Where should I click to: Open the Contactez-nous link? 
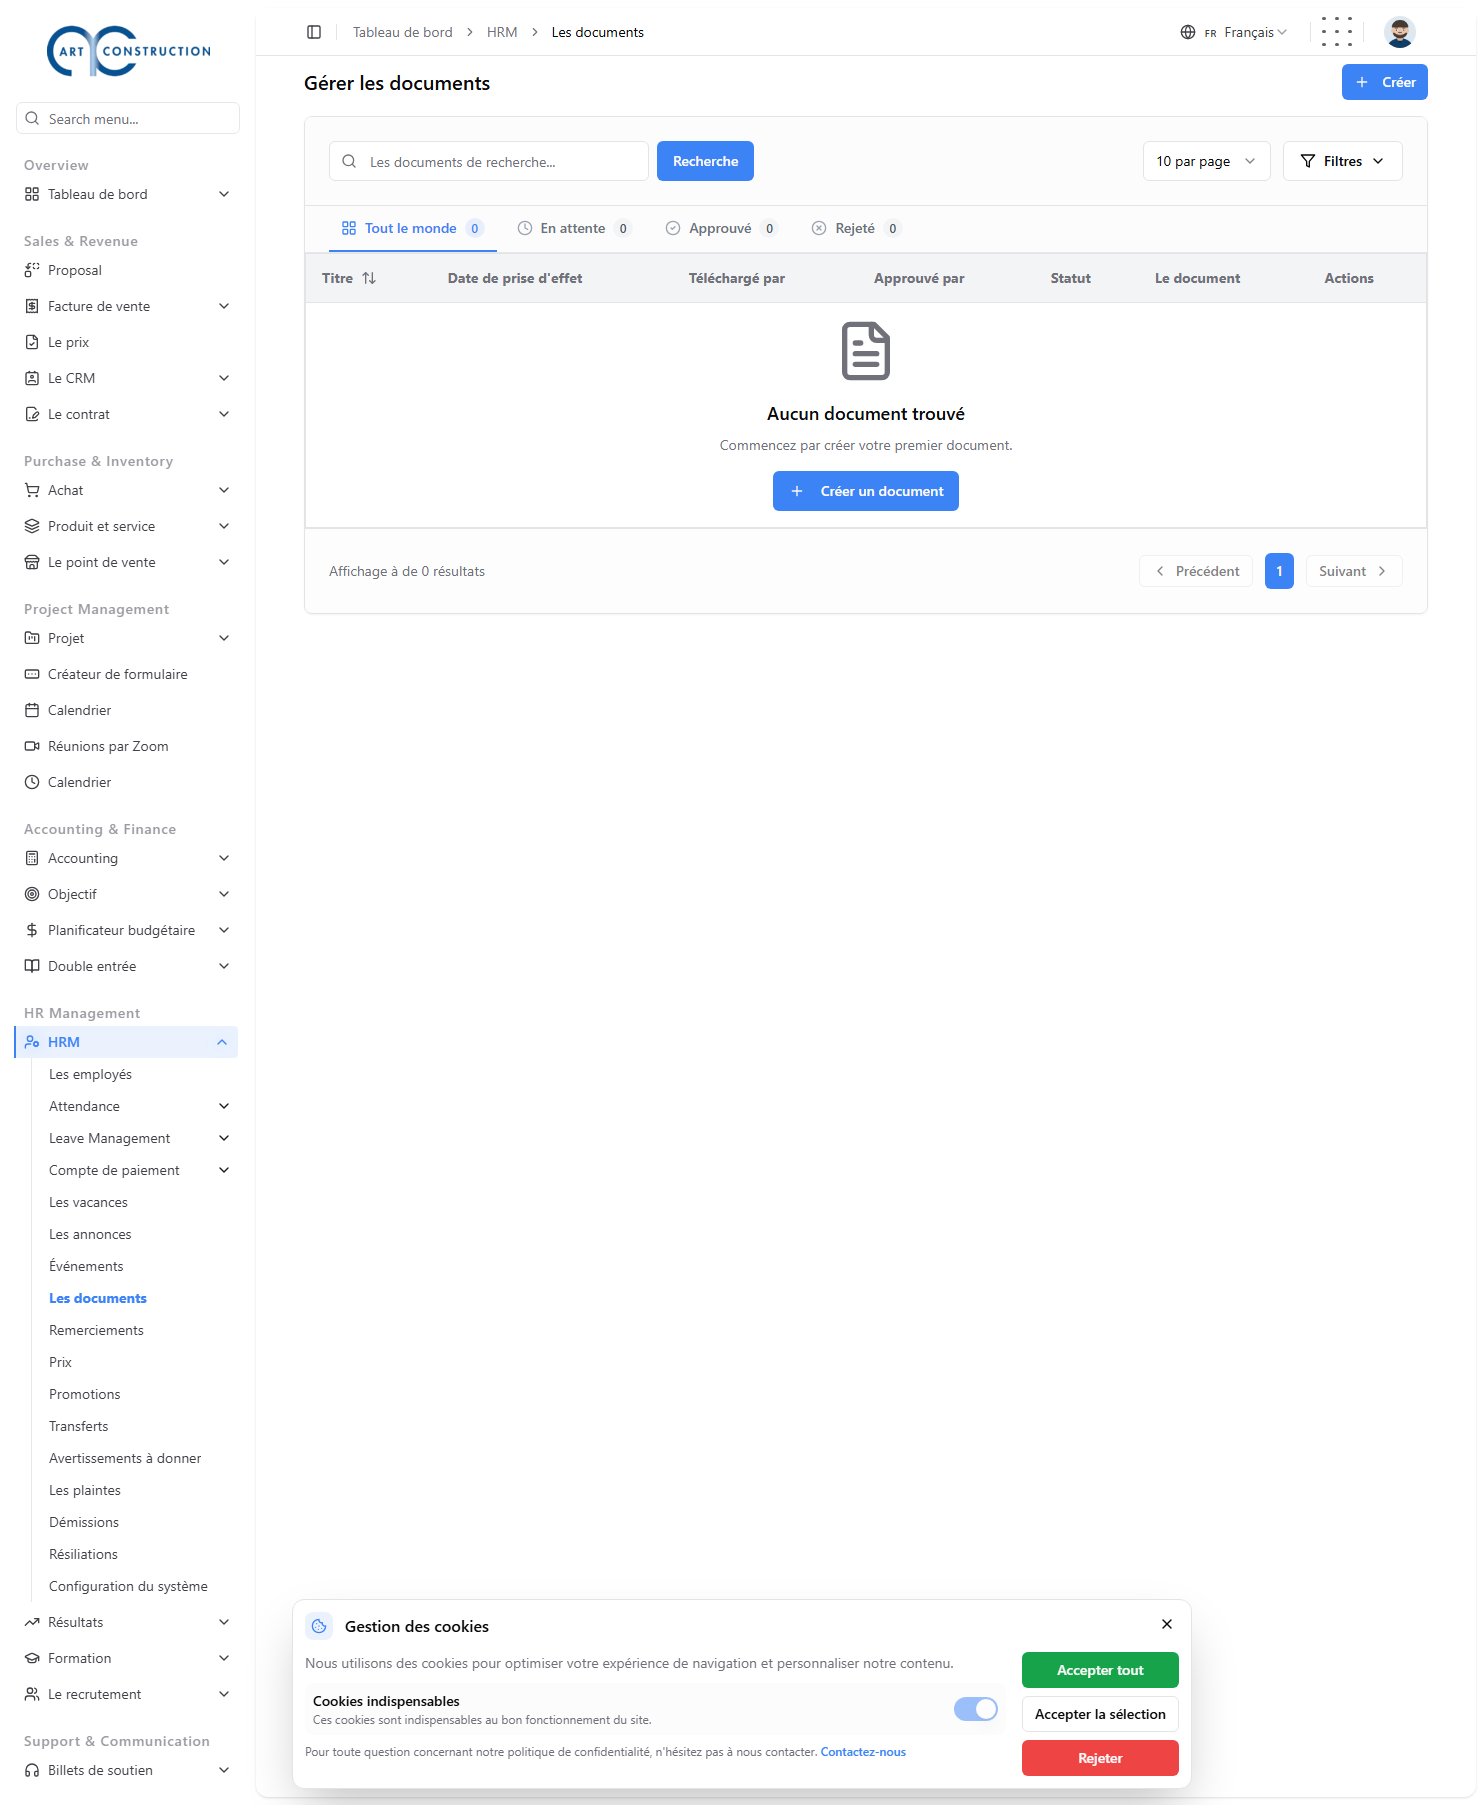863,1752
